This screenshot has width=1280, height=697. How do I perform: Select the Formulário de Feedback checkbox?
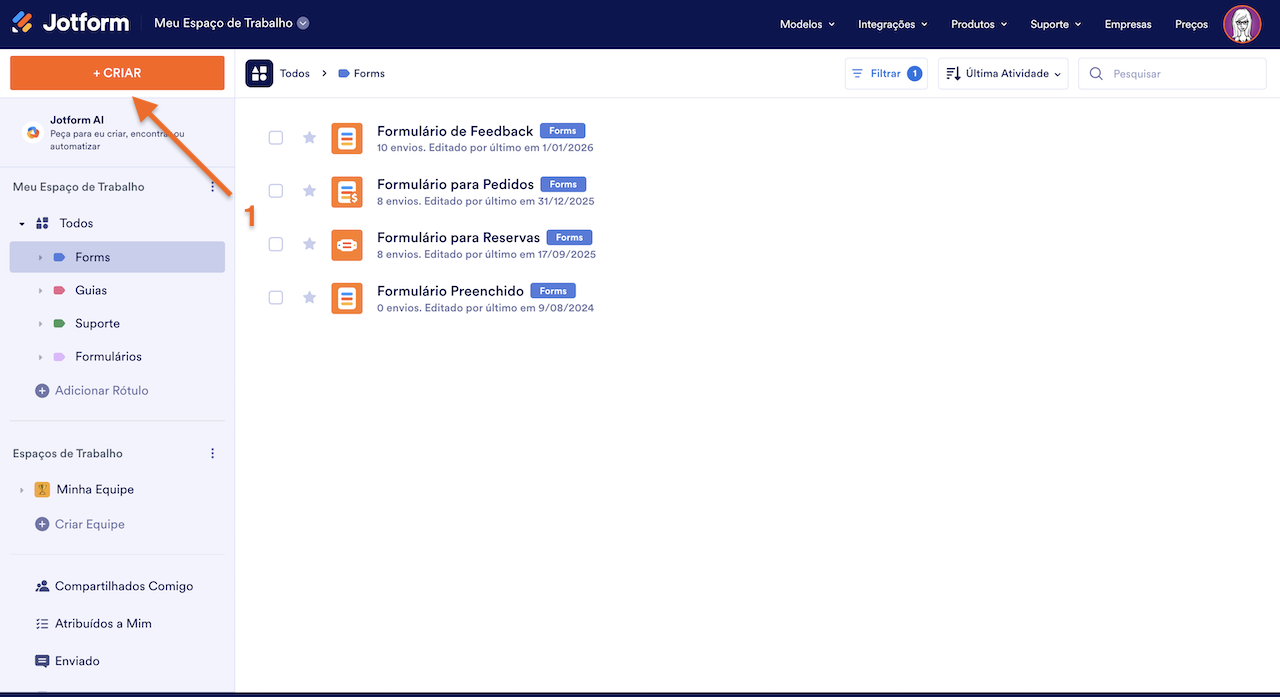click(x=276, y=138)
